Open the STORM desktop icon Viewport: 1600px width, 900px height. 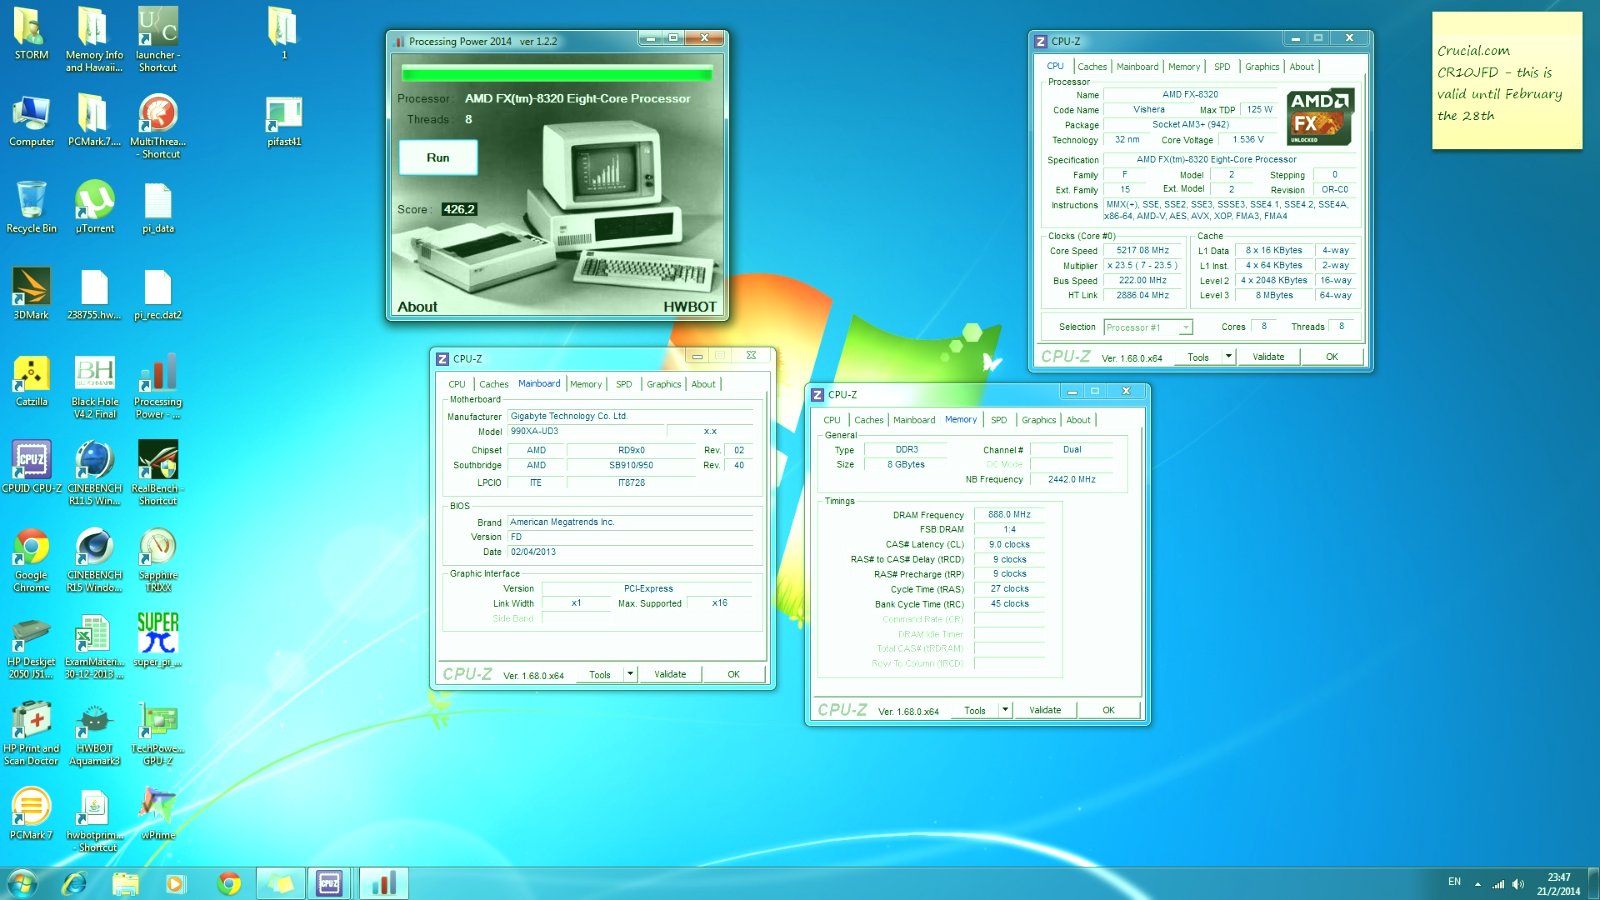coord(31,34)
